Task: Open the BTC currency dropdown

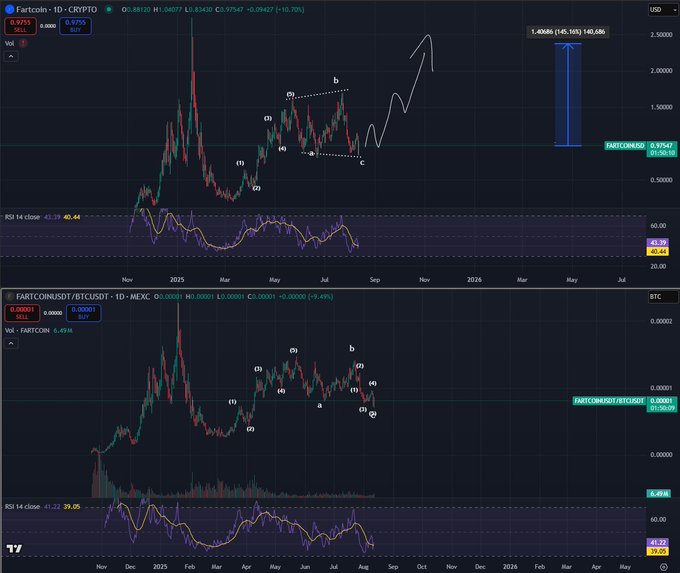Action: pyautogui.click(x=662, y=297)
